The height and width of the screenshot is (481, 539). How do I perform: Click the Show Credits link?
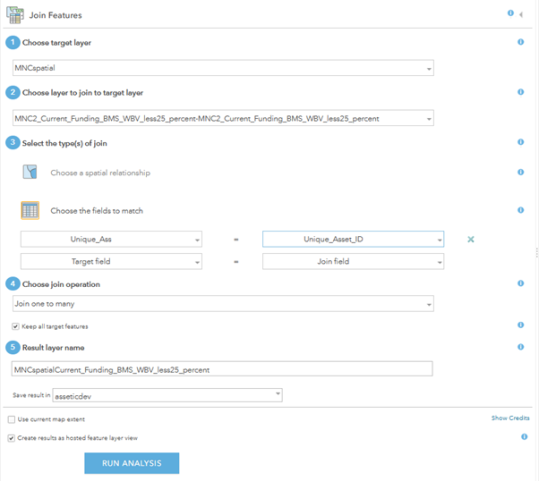(510, 418)
